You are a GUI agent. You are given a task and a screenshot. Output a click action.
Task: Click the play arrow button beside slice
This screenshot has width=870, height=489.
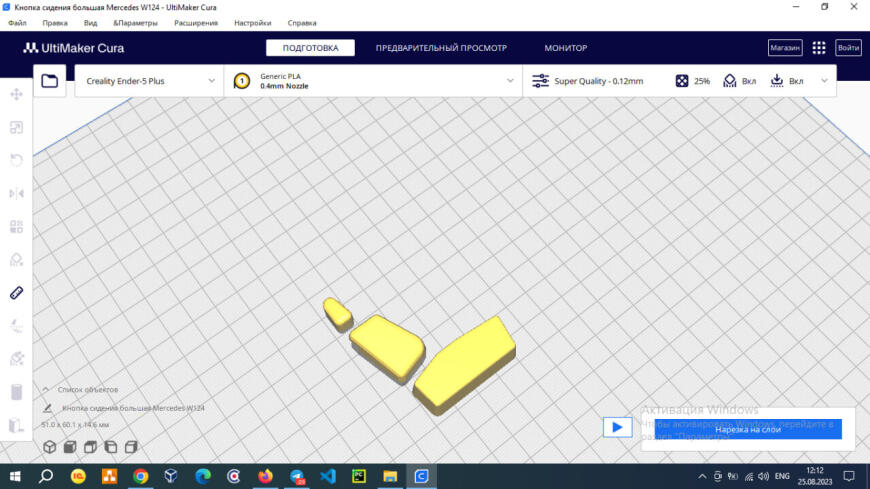tap(618, 427)
